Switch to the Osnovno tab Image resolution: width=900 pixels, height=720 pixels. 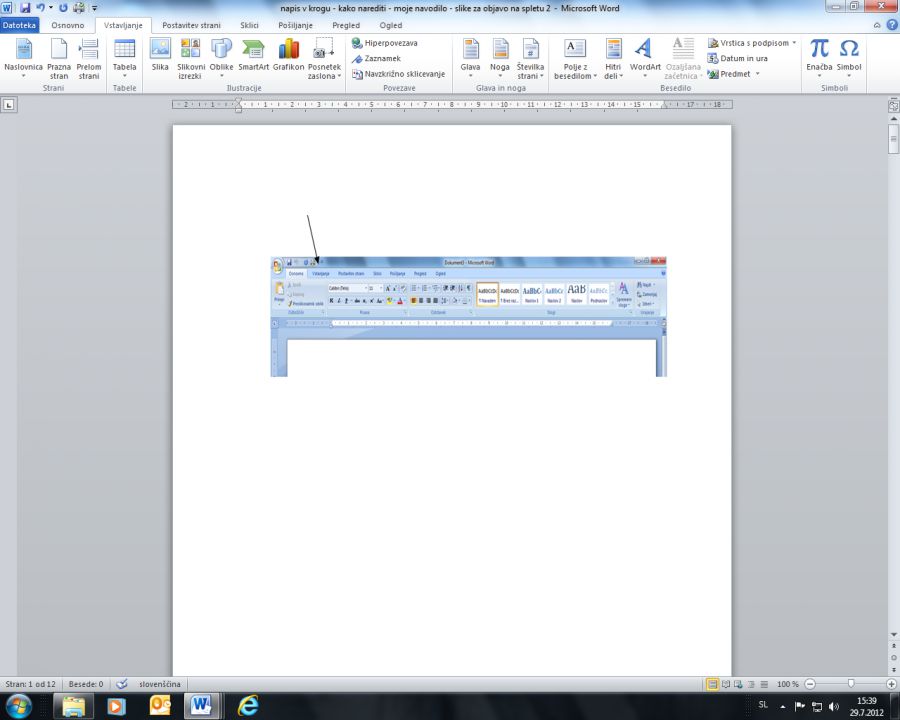click(x=68, y=25)
